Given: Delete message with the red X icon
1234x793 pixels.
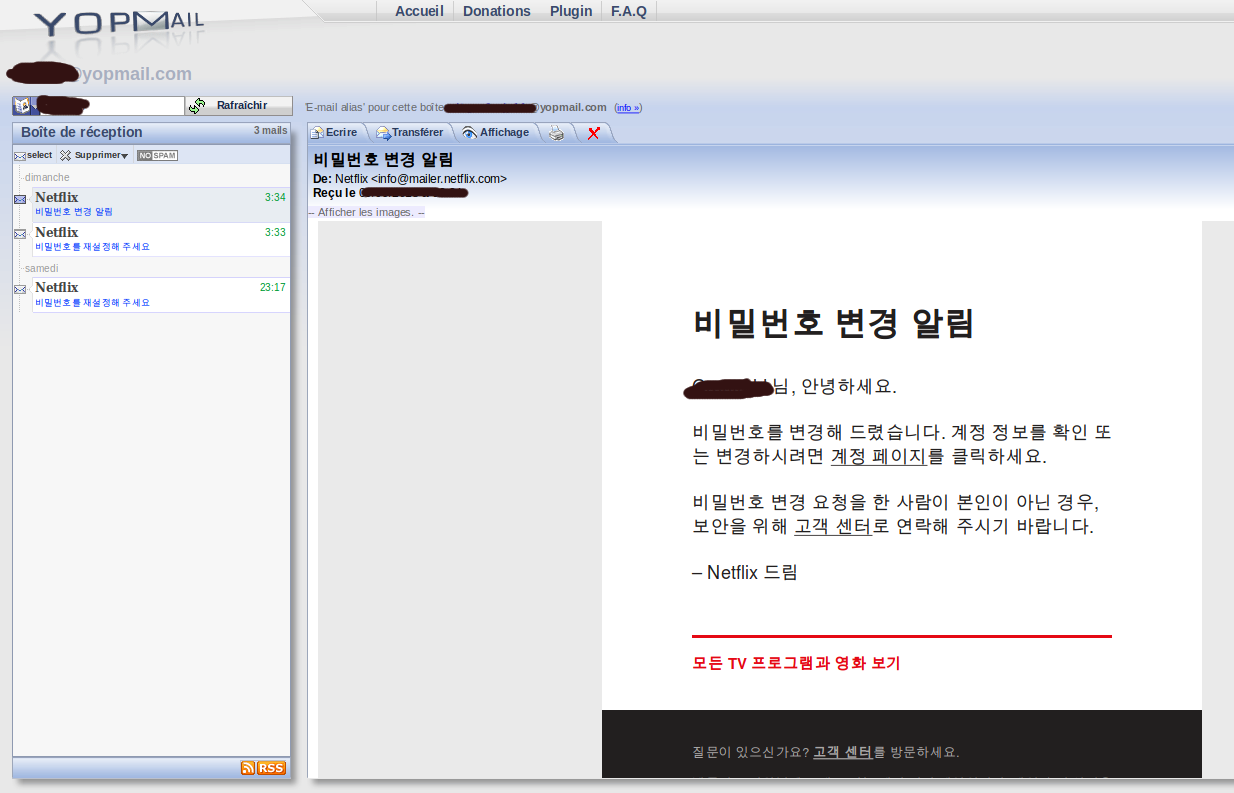Looking at the screenshot, I should click(x=593, y=133).
